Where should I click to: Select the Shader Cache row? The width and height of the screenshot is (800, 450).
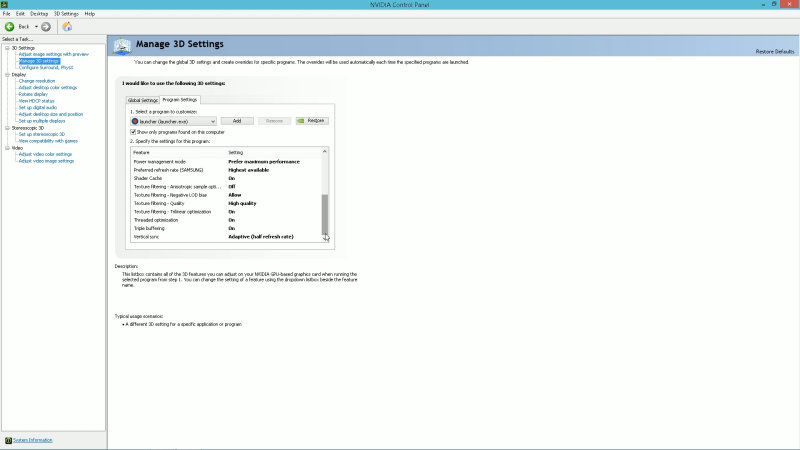[226, 179]
